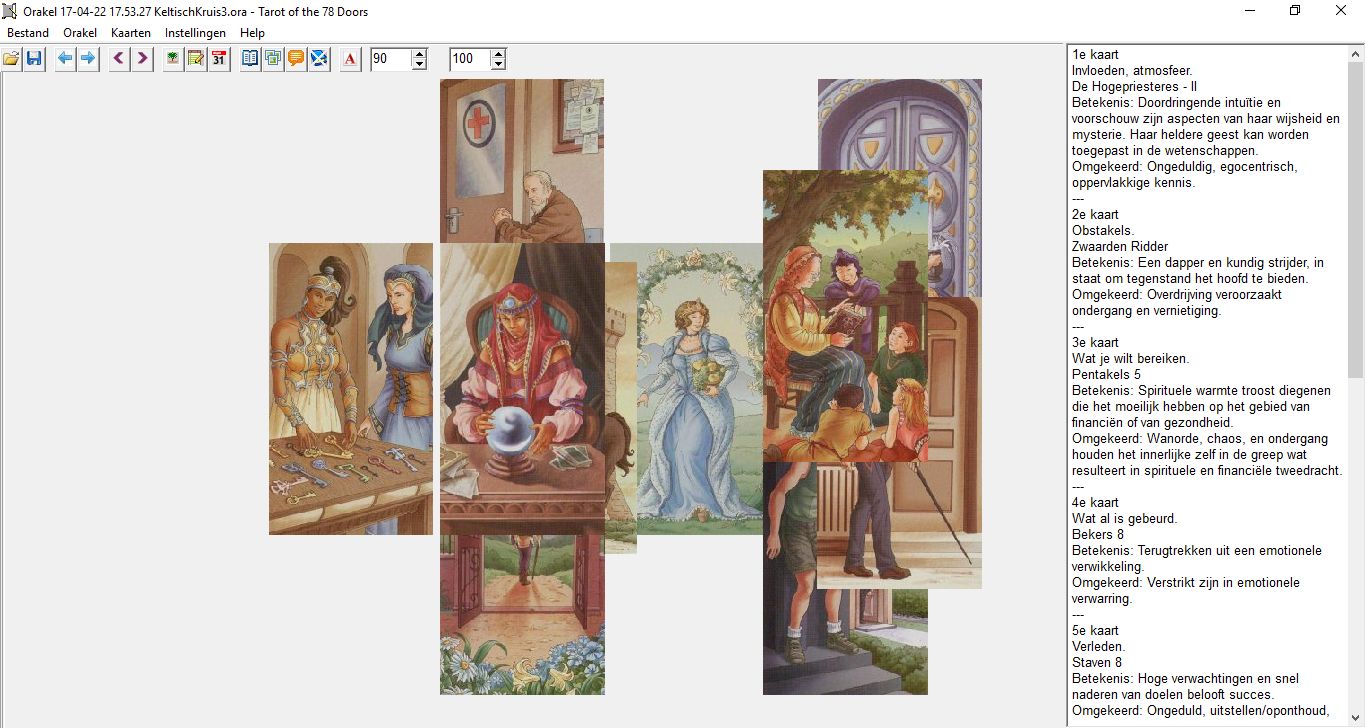Click the '1e kaart' heading text
Screen dimensions: 1366x728
(1095, 55)
